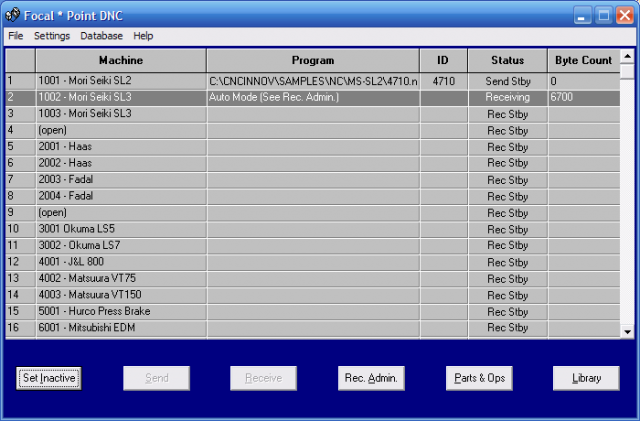Select machine 6001 - Mitsubishi EDM
Viewport: 640px width, 421px height.
(121, 328)
